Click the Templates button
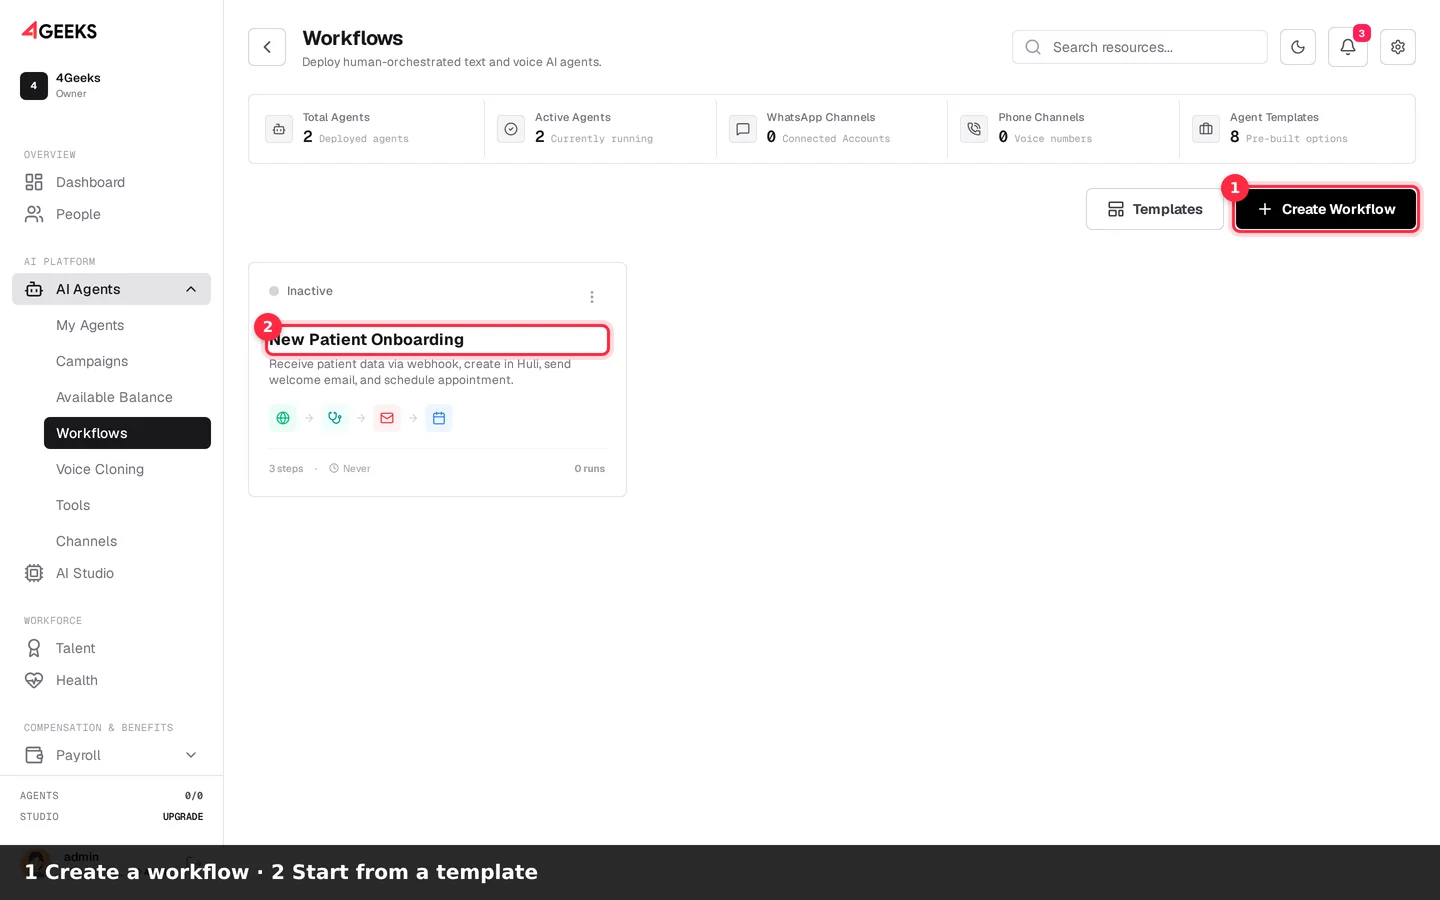1440x900 pixels. click(1155, 209)
